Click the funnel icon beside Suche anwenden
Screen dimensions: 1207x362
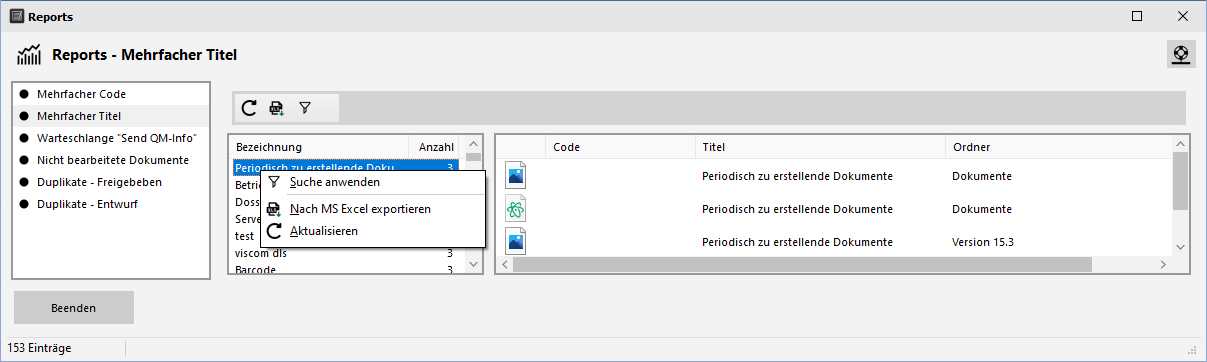pos(275,182)
